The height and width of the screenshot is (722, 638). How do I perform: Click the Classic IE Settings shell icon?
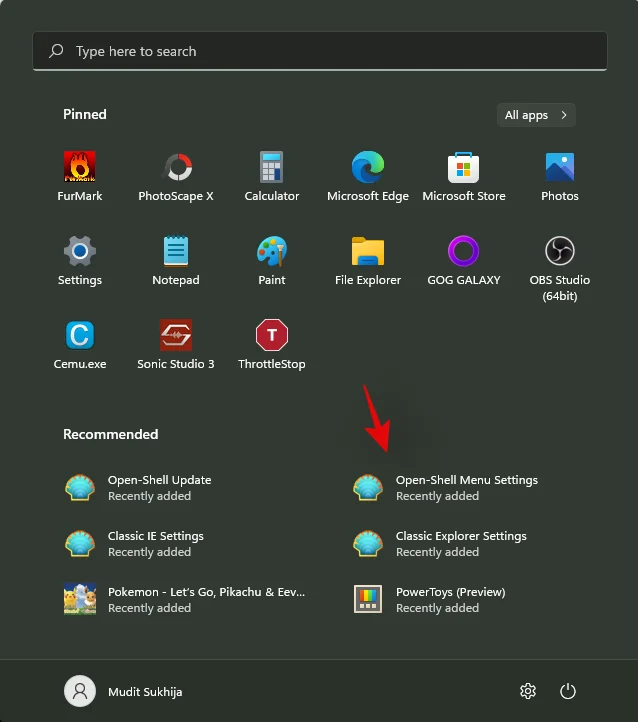tap(80, 544)
